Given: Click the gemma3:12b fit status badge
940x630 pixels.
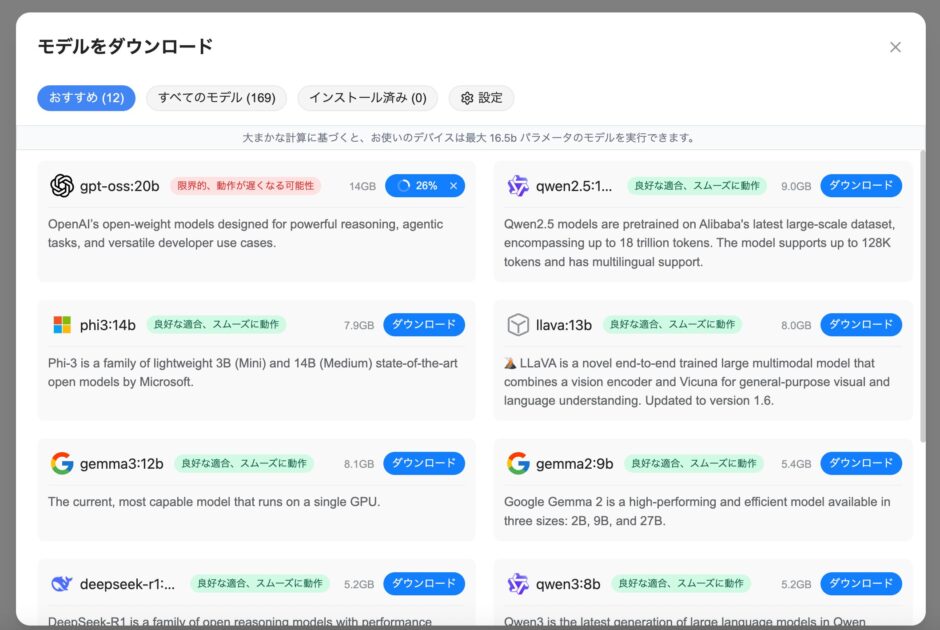Looking at the screenshot, I should pos(244,464).
